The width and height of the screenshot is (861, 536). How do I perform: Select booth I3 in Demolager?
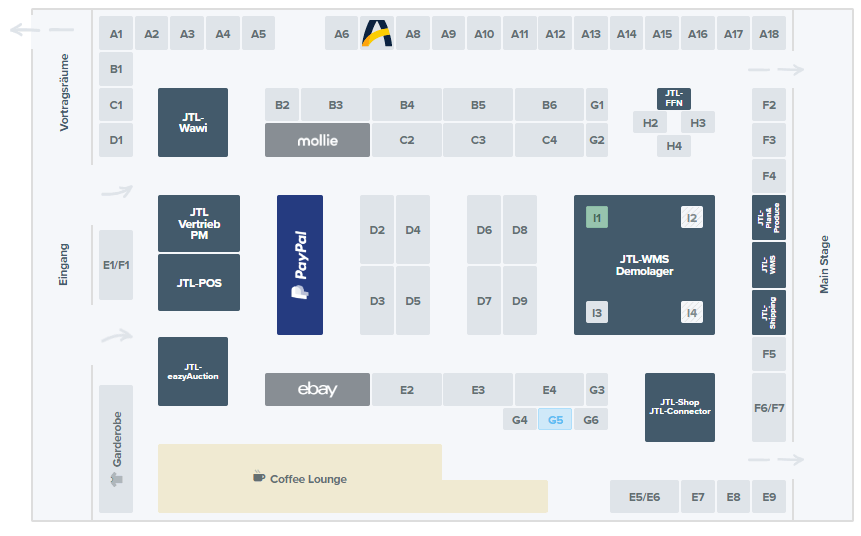pos(597,312)
